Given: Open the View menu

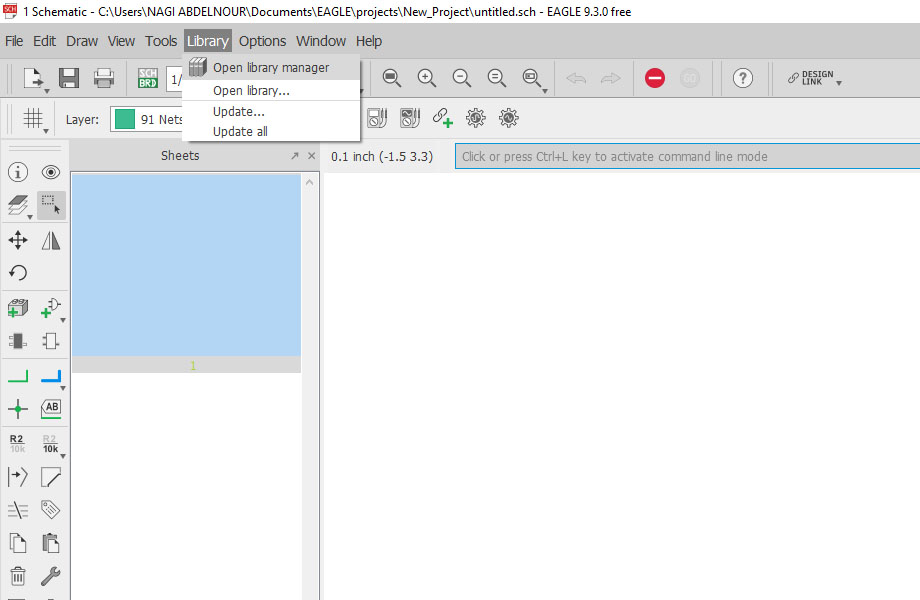Looking at the screenshot, I should point(121,41).
